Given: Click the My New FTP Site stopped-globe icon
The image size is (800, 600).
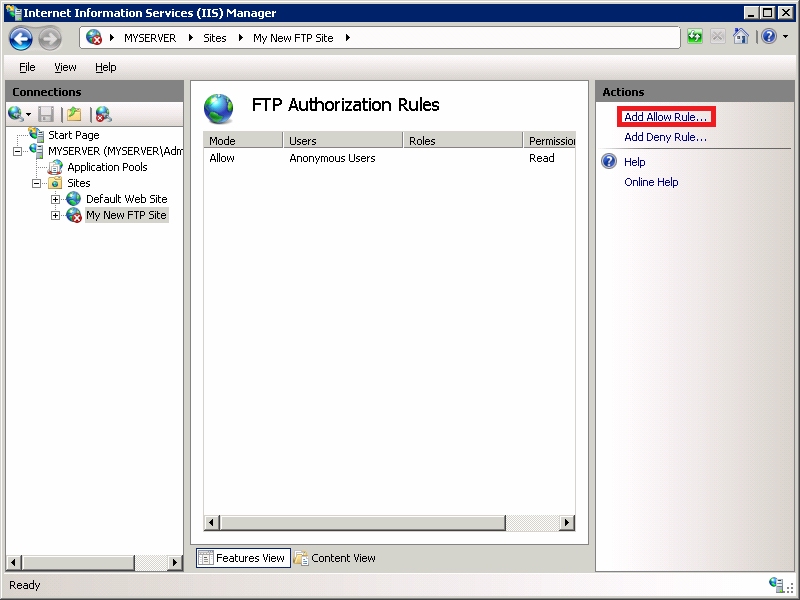Looking at the screenshot, I should point(74,215).
